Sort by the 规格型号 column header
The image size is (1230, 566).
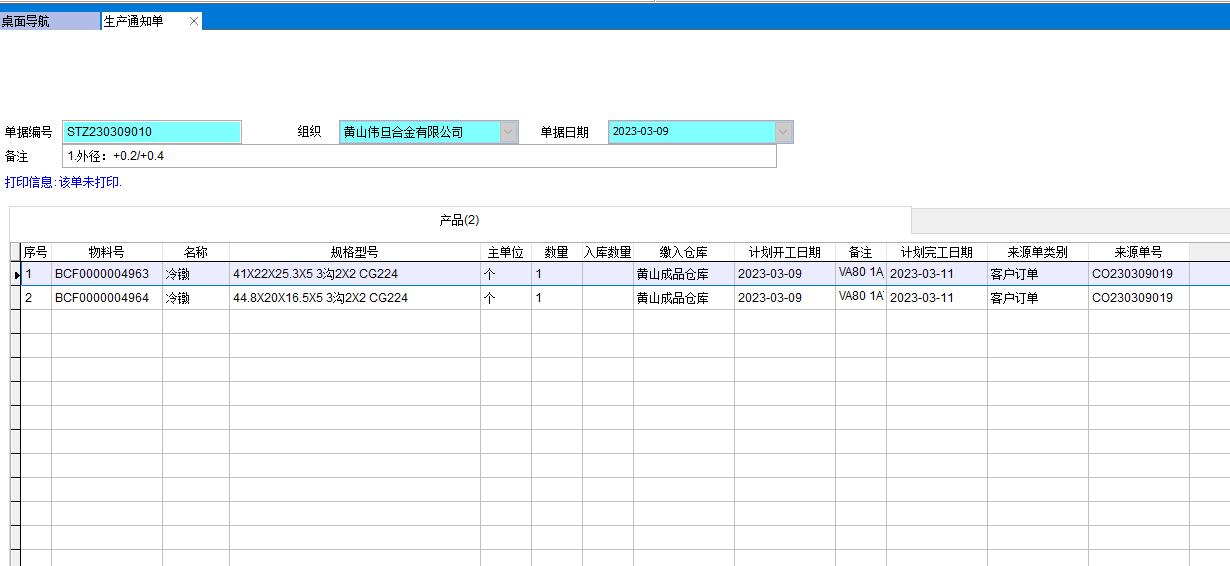pos(354,252)
